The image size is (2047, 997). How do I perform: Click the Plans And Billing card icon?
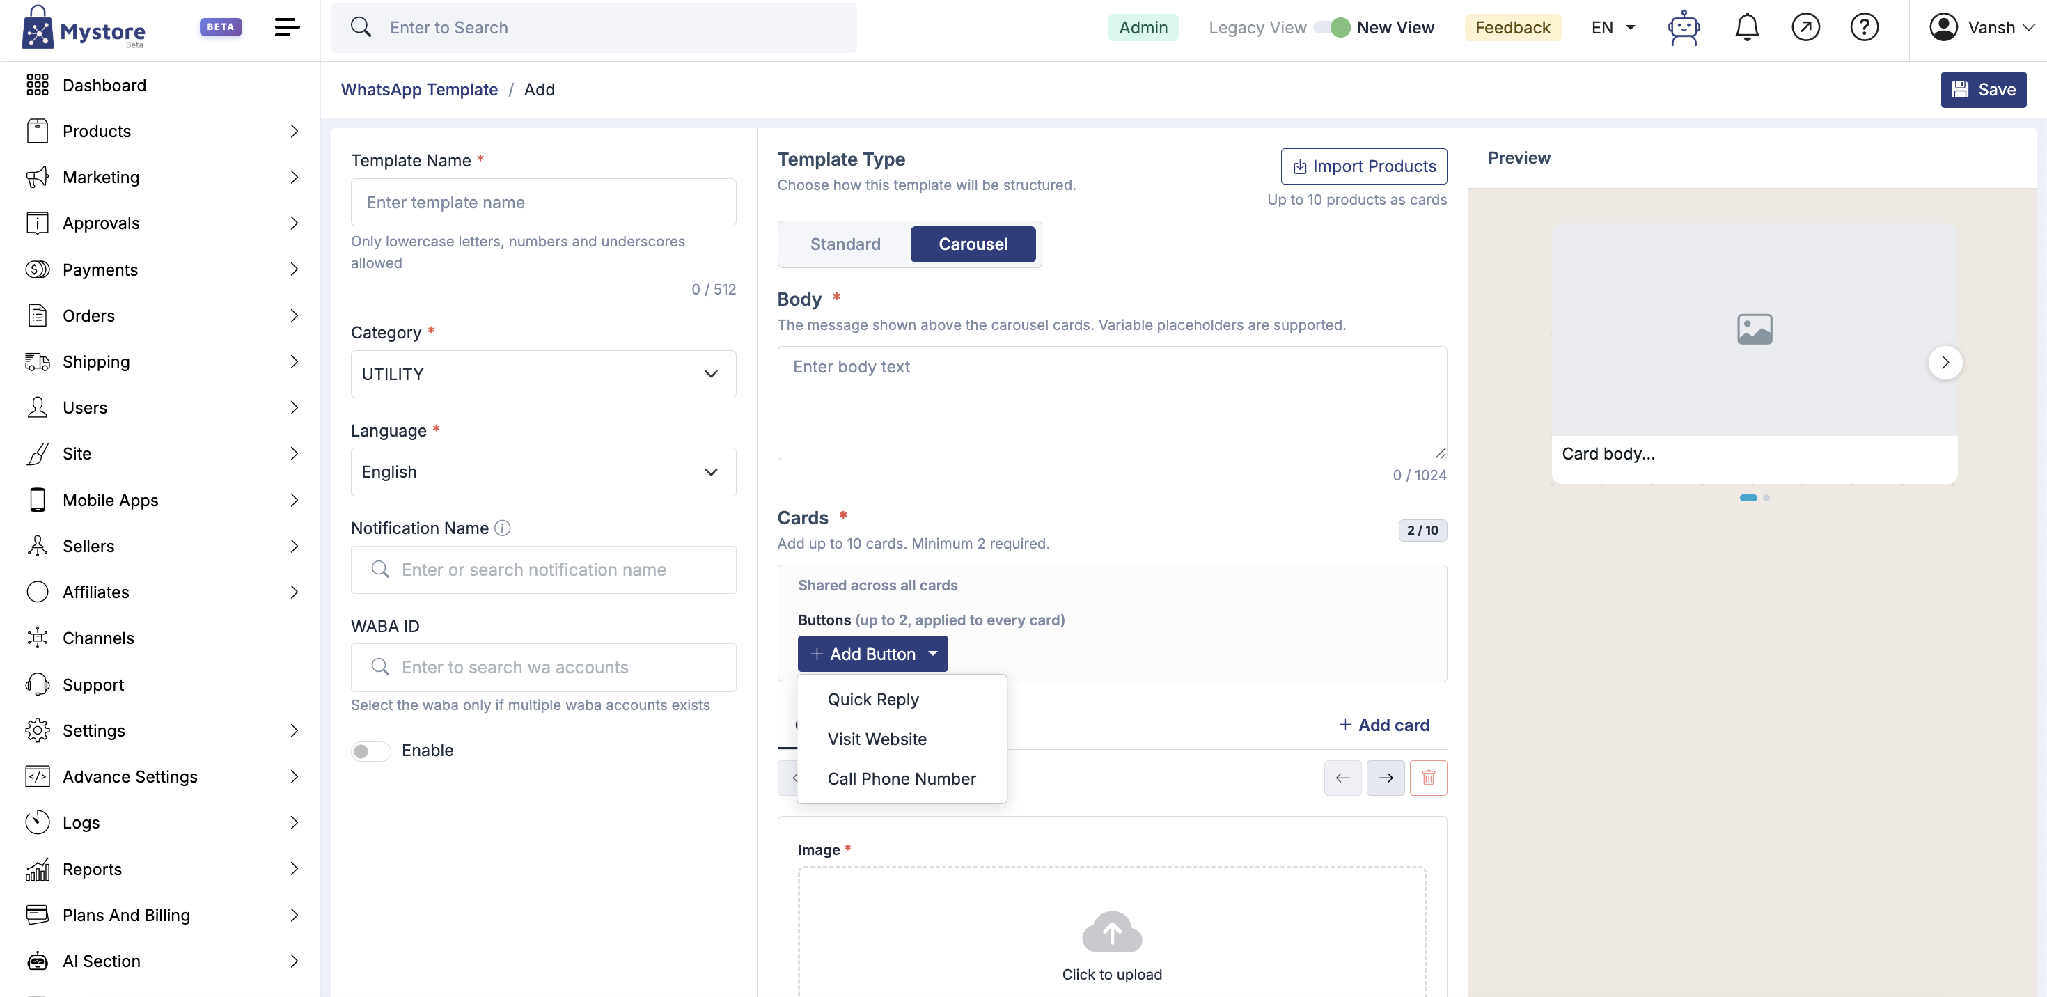point(37,914)
